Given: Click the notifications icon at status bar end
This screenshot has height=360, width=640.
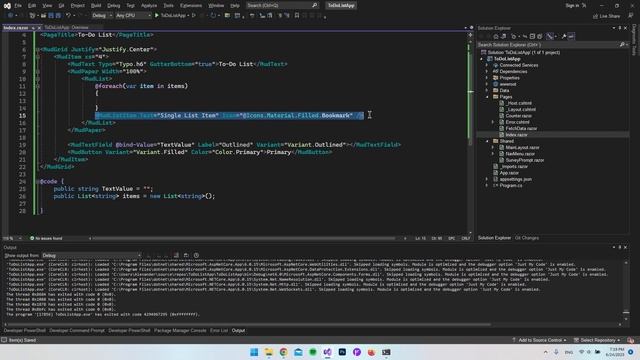Looking at the screenshot, I should click(x=631, y=340).
